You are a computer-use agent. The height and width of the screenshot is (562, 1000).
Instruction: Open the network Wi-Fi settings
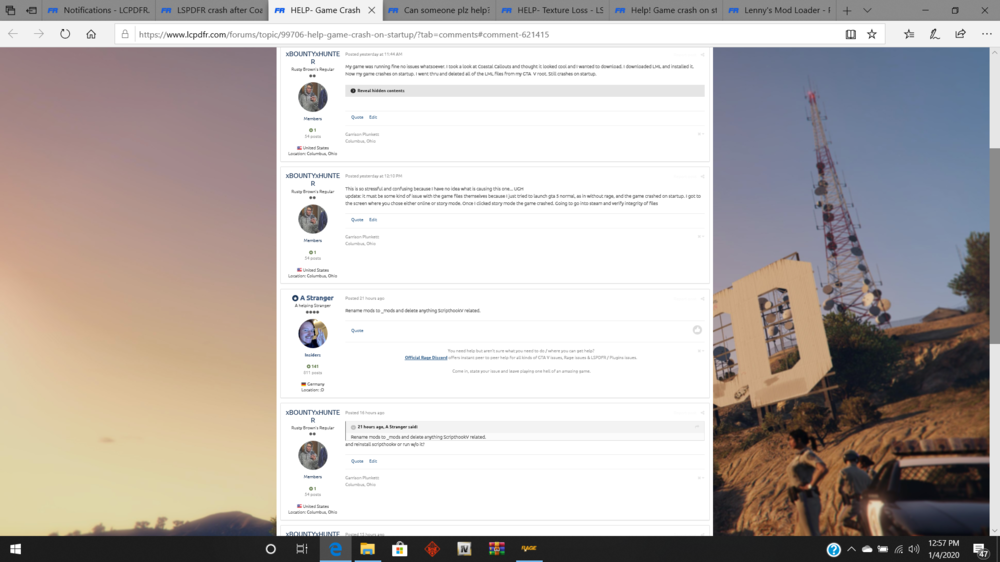click(899, 549)
